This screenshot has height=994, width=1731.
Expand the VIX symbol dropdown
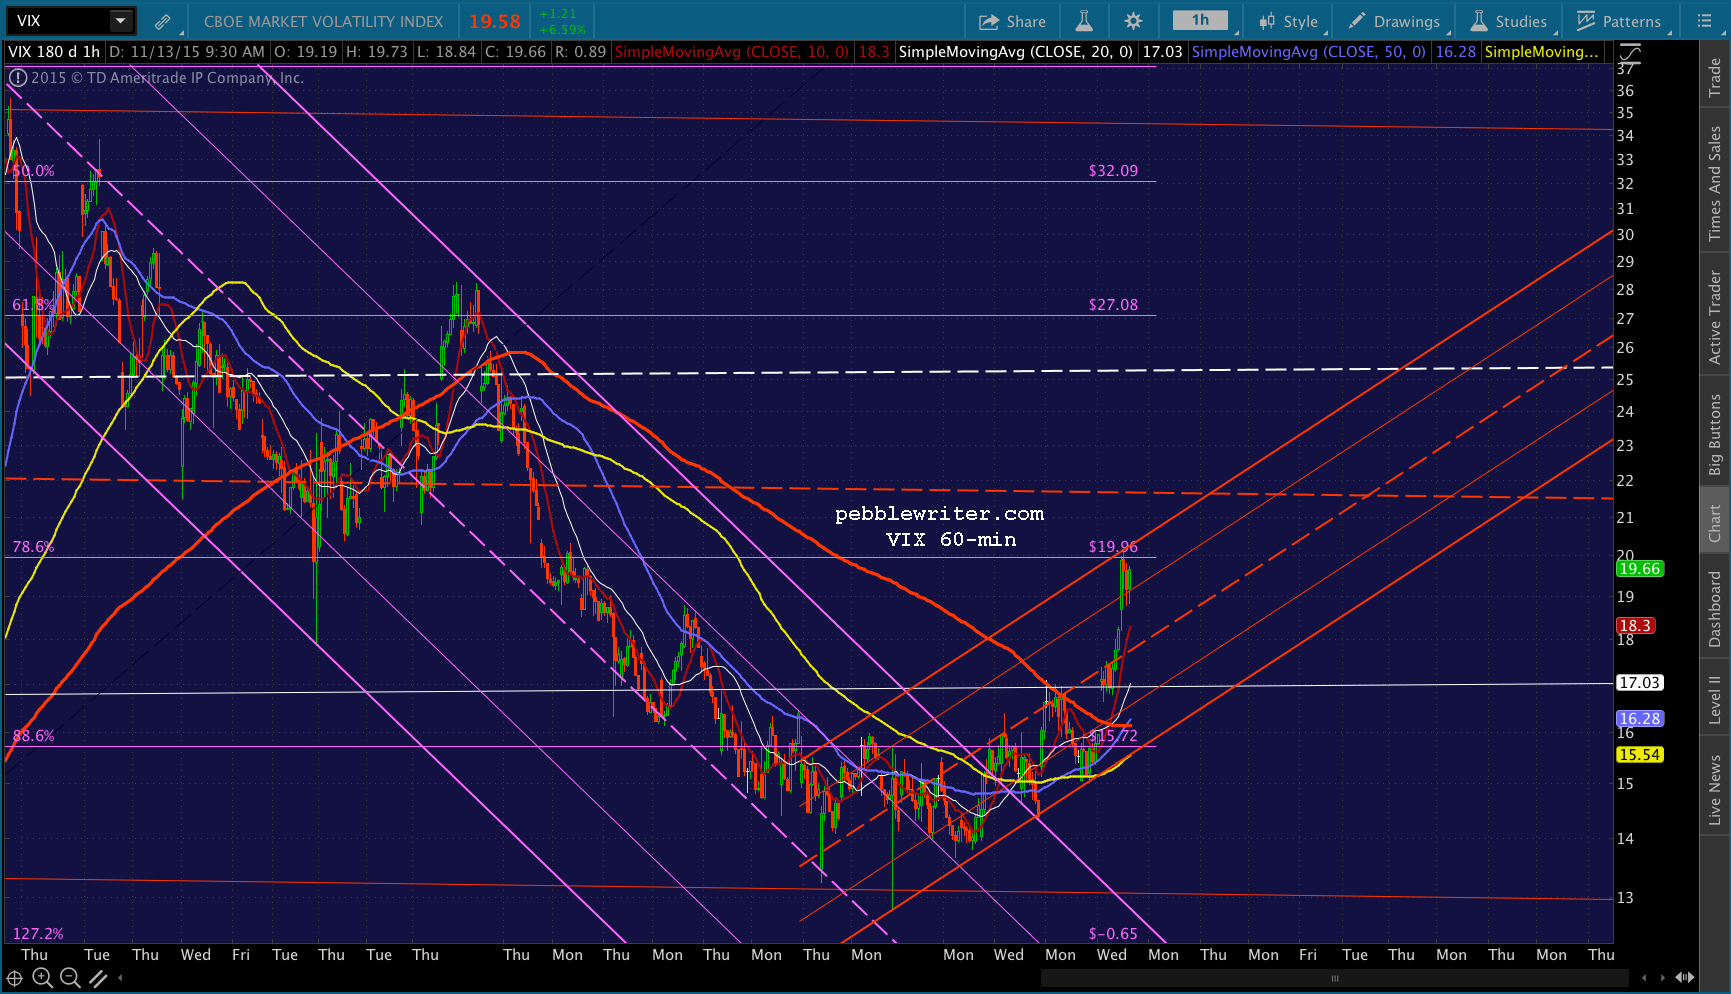click(x=120, y=20)
